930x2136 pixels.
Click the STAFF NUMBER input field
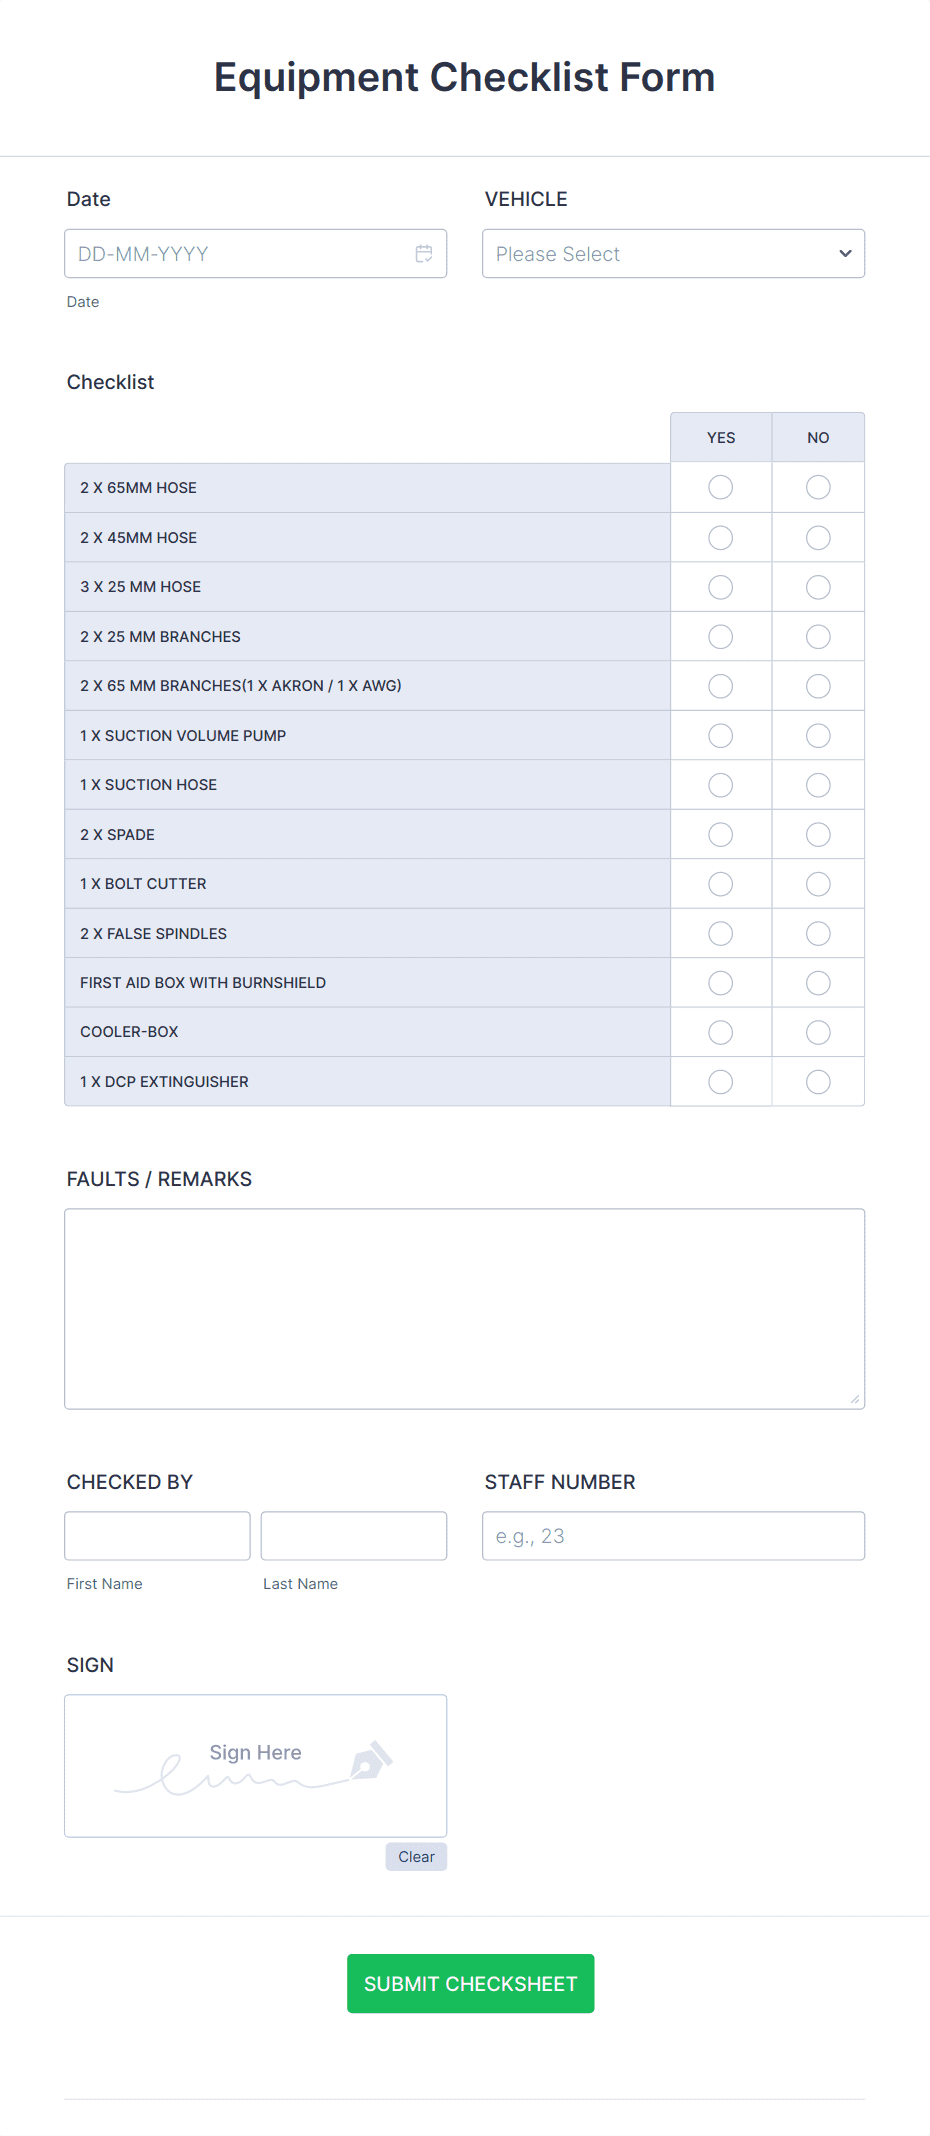(x=673, y=1536)
